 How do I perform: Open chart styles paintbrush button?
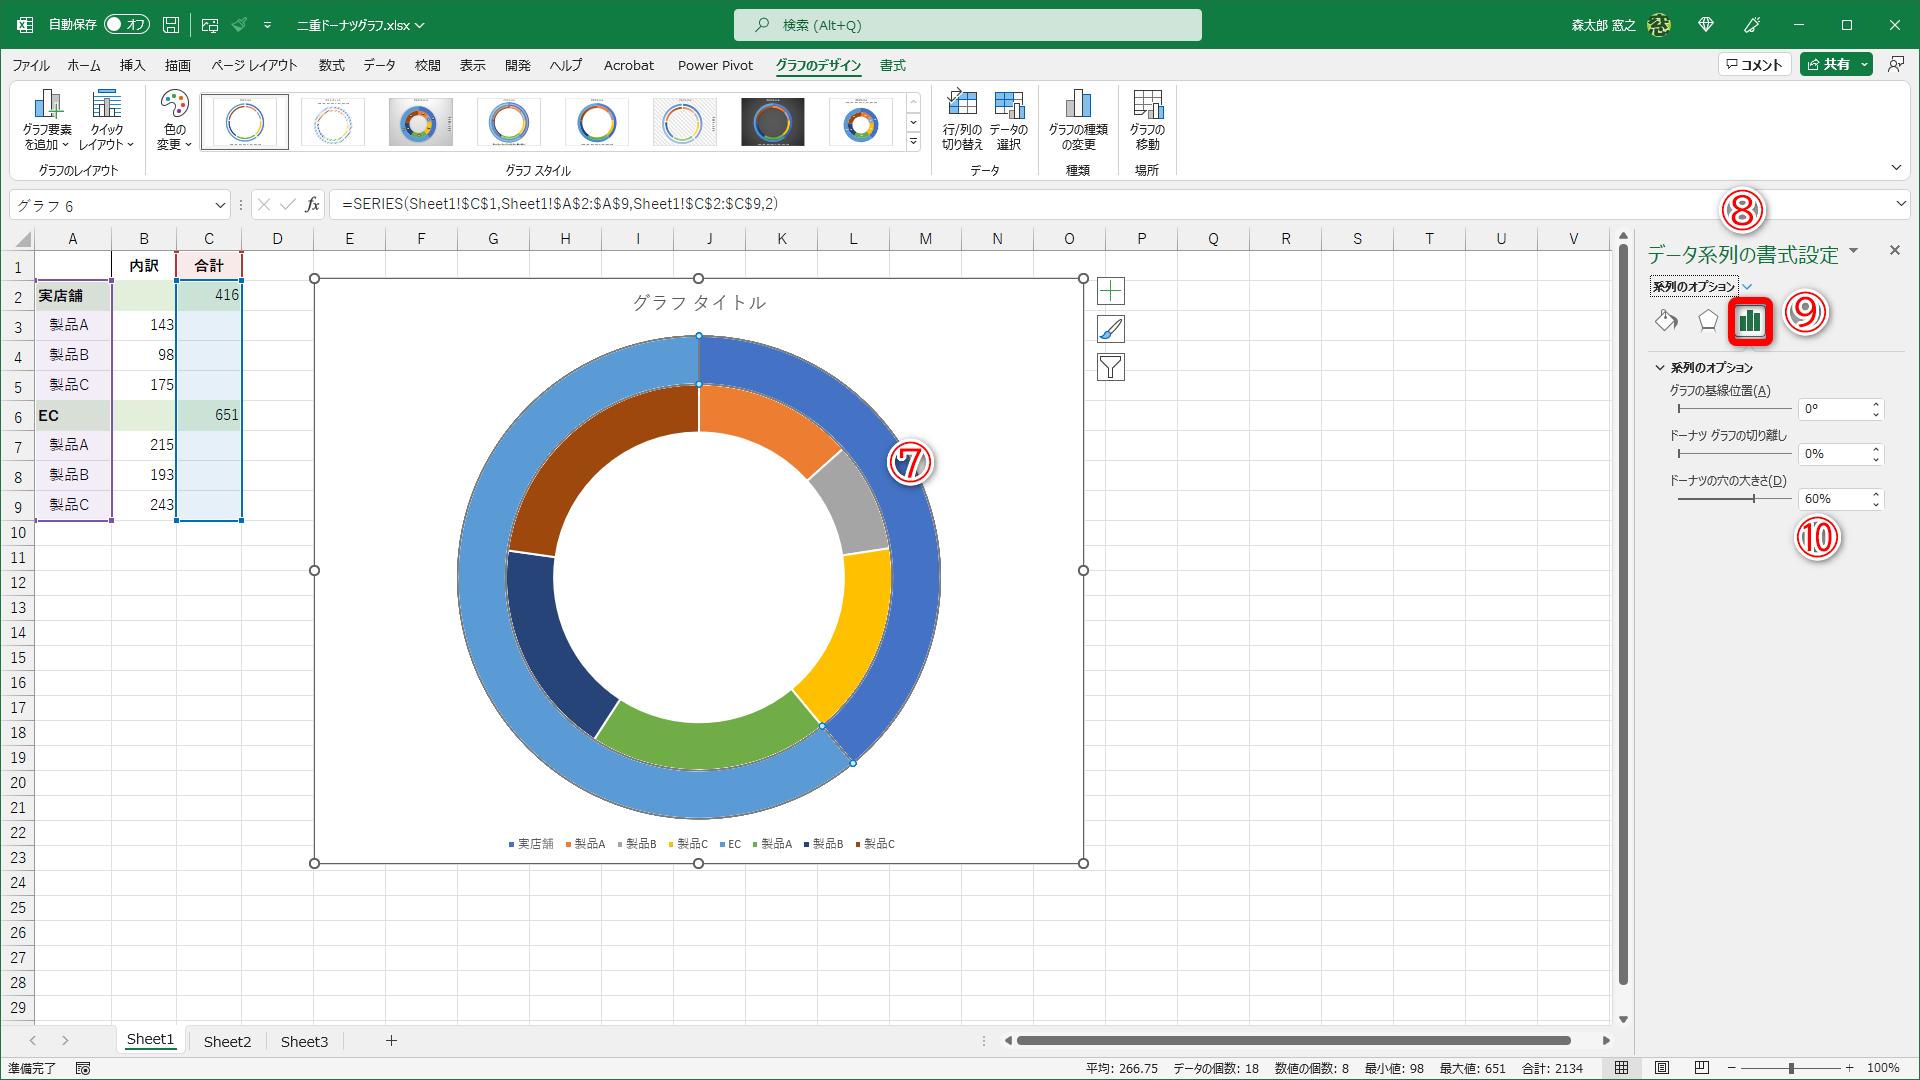tap(1110, 329)
